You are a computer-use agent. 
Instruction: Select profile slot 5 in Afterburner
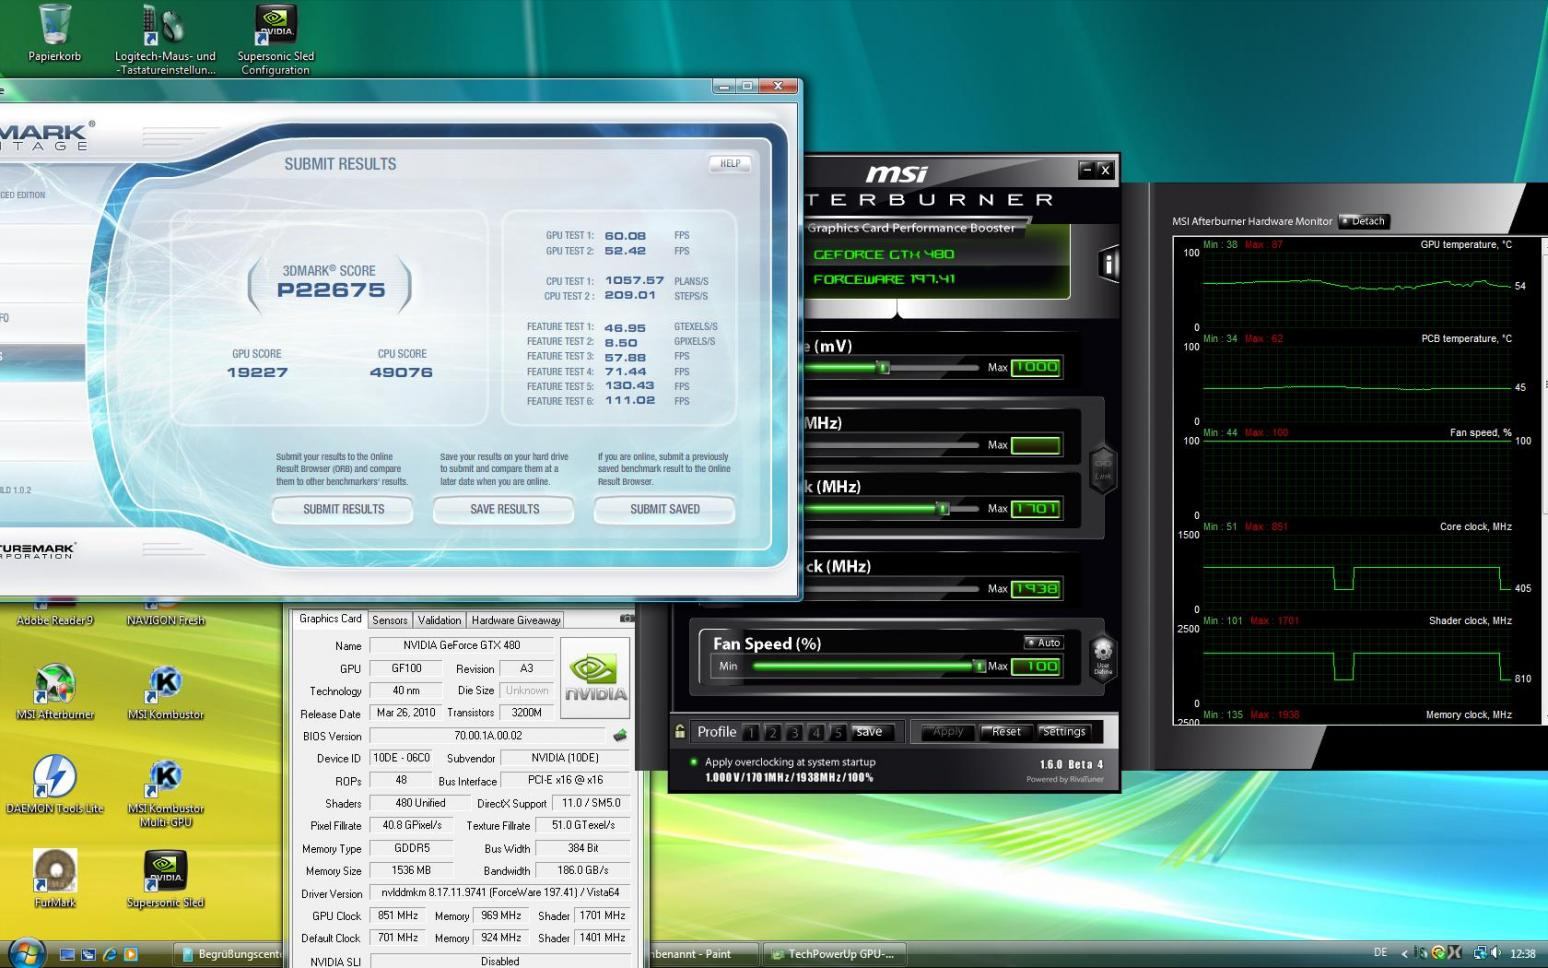click(x=838, y=733)
